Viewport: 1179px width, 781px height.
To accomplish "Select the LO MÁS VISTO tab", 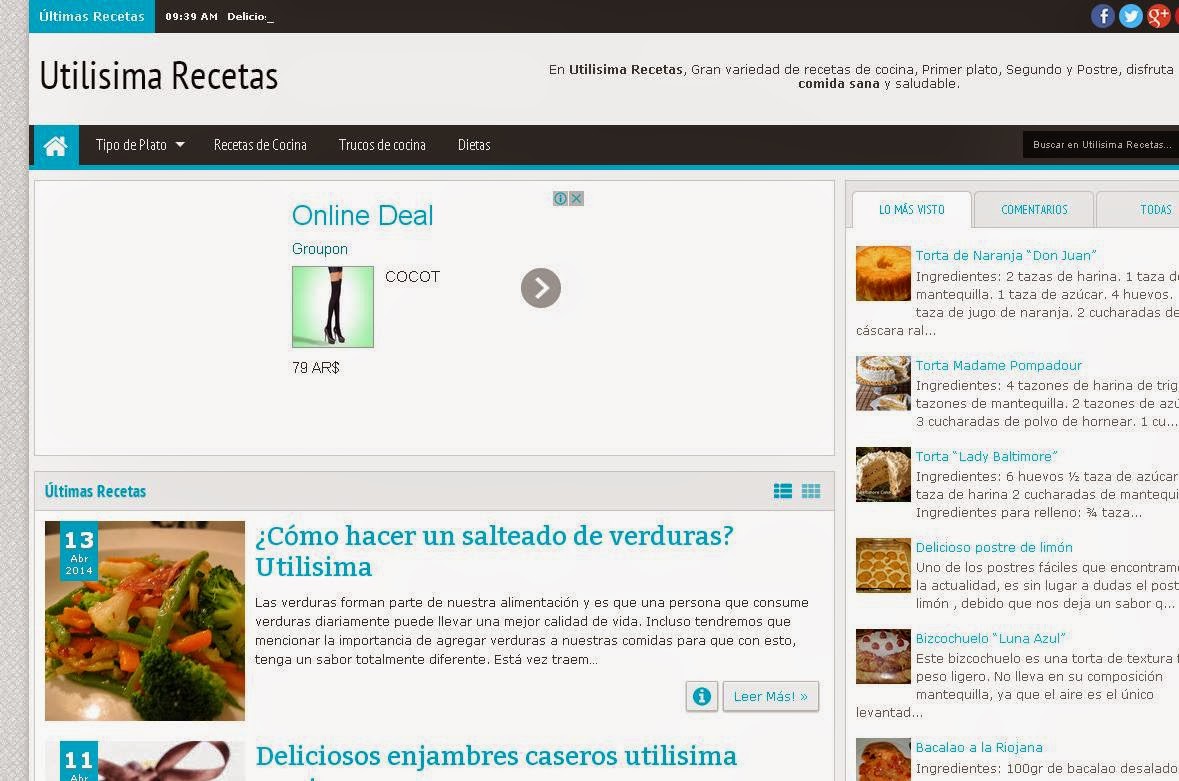I will point(911,210).
